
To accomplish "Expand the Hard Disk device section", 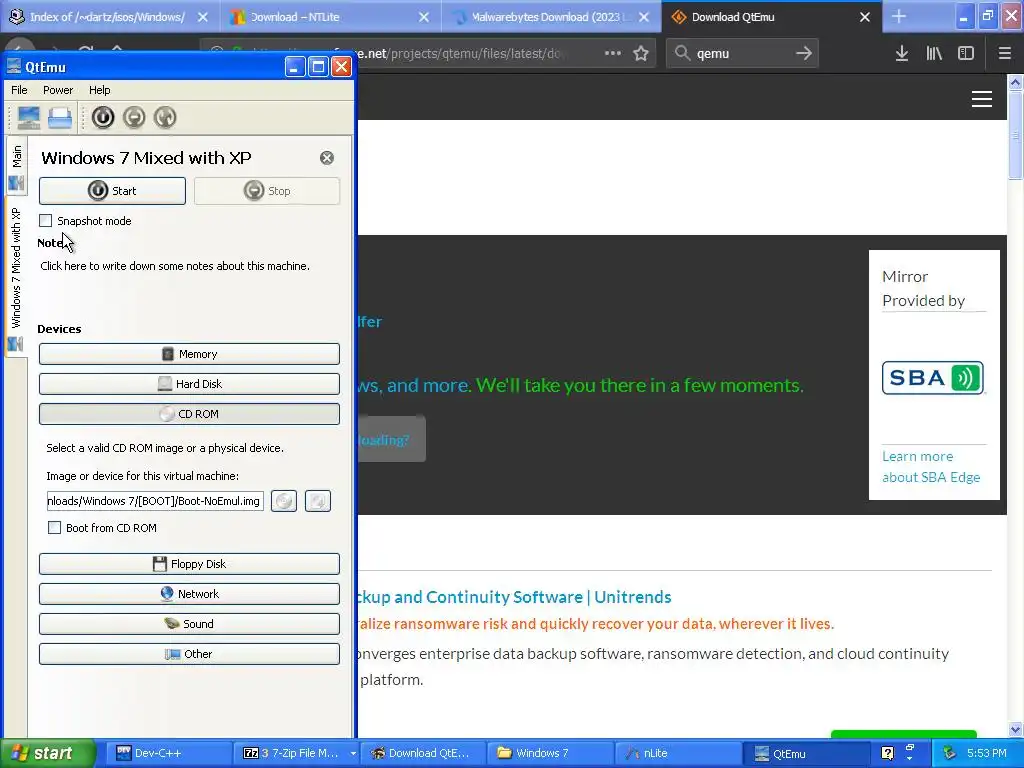I will pos(189,384).
